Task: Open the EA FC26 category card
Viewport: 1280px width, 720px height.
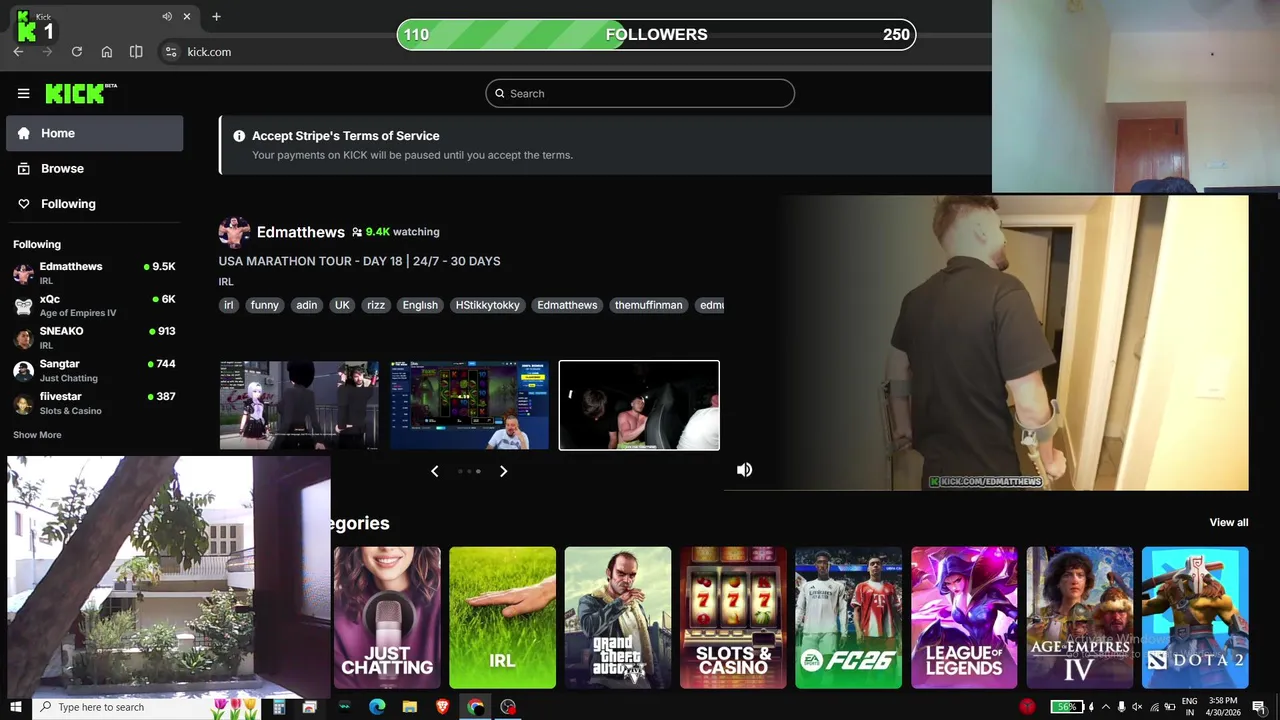Action: tap(848, 617)
